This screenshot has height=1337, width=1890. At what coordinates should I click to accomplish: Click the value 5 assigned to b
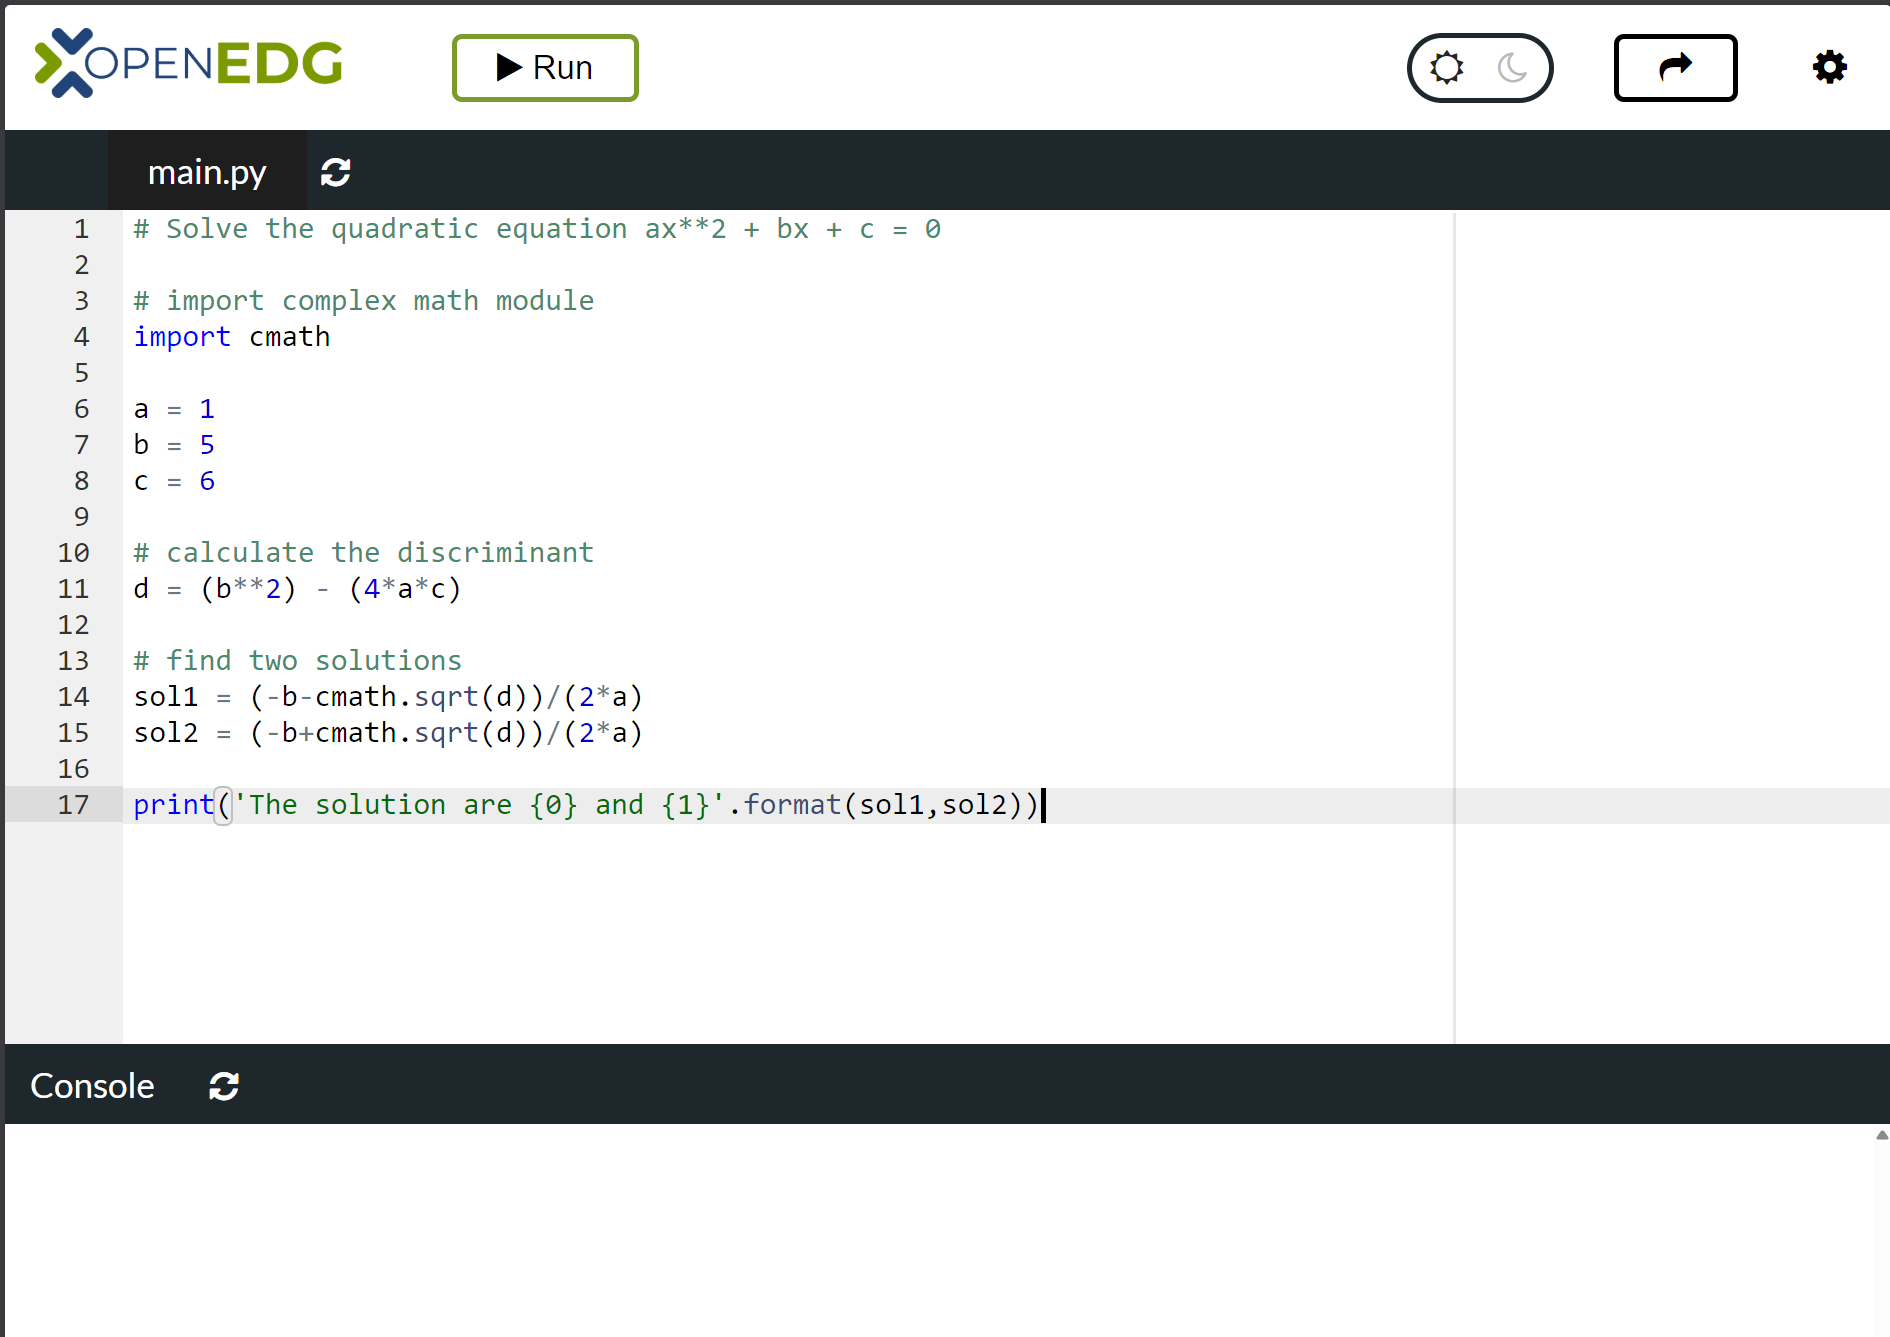(207, 445)
